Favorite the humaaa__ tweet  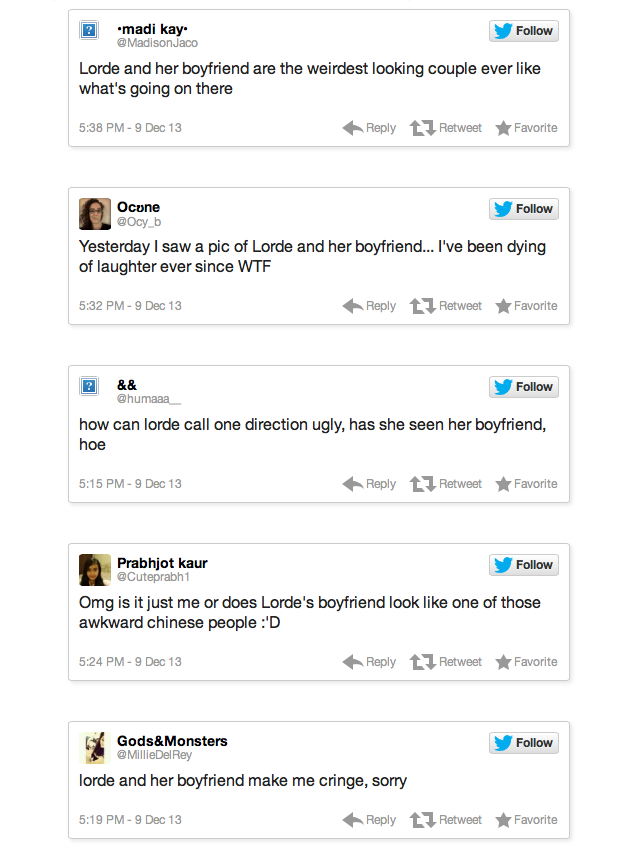coord(526,484)
